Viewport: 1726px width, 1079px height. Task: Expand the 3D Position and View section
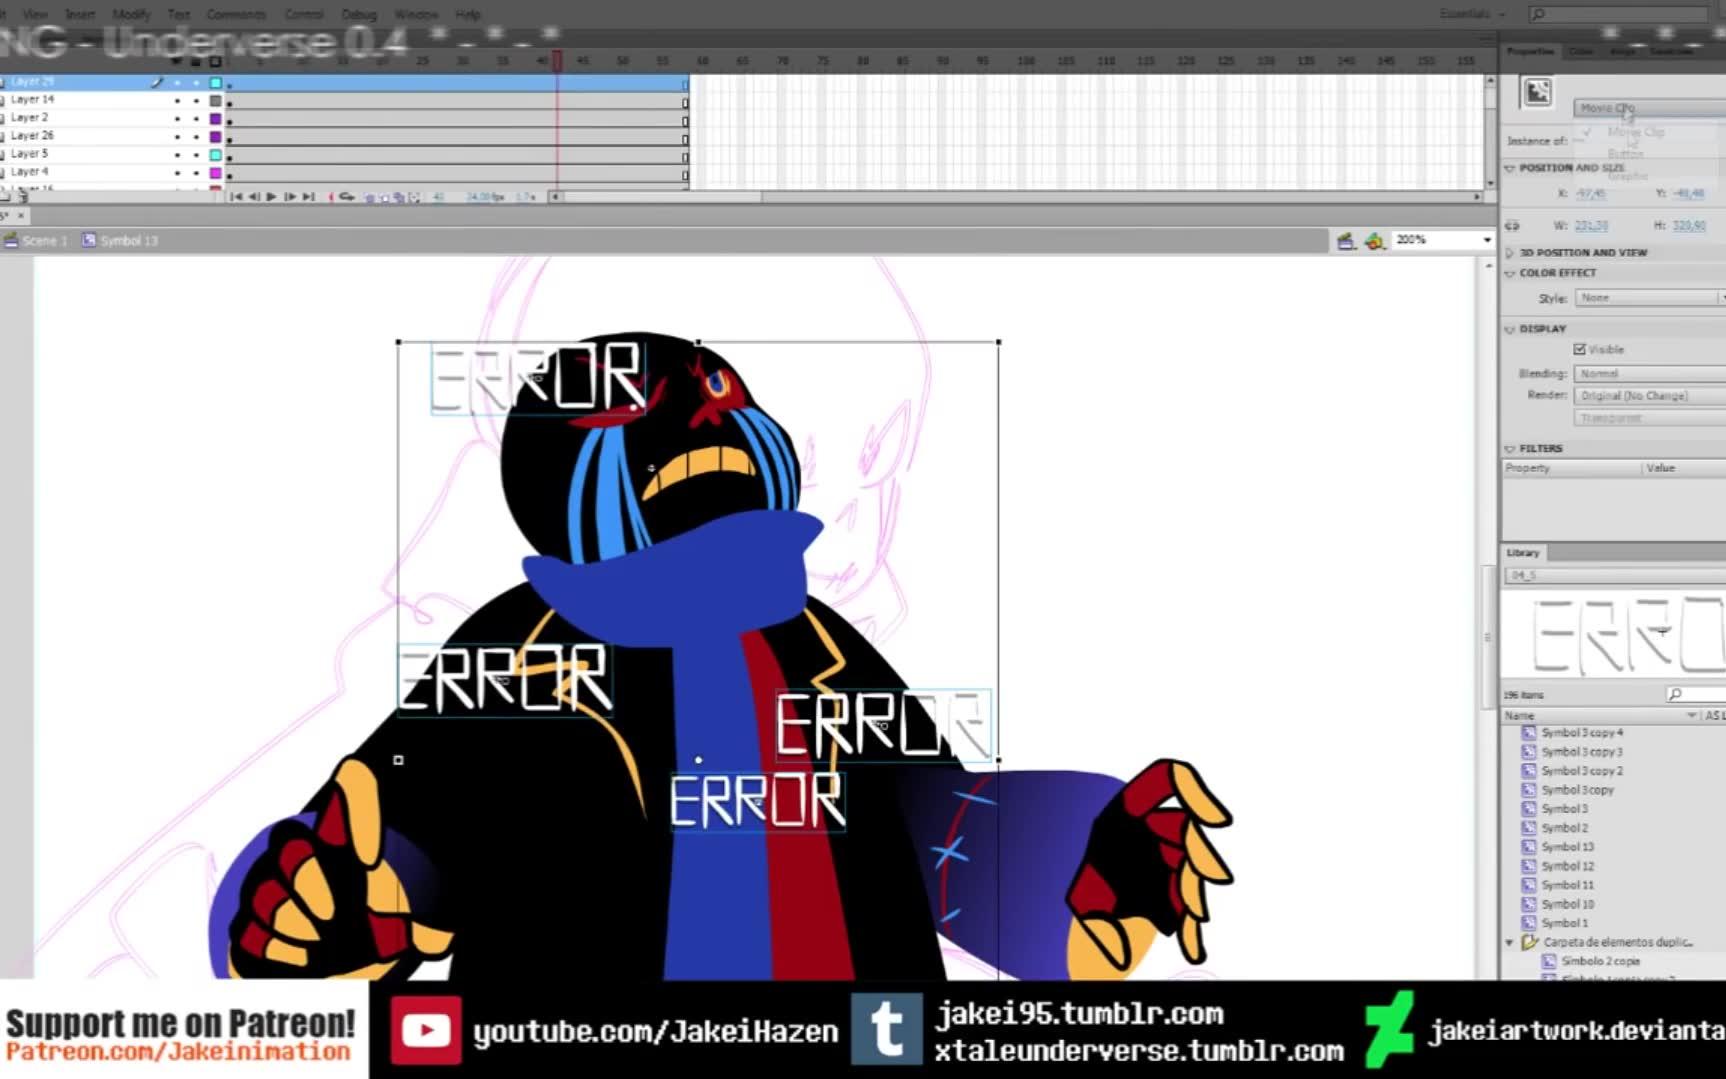1510,253
